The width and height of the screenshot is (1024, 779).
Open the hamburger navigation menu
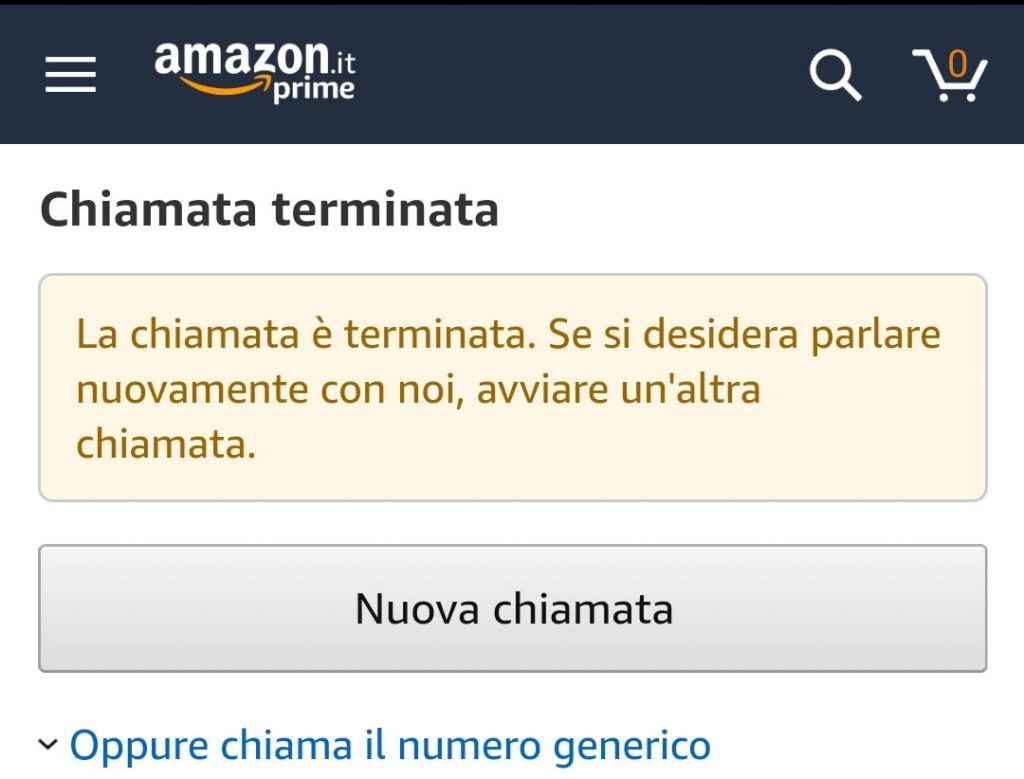tap(70, 75)
